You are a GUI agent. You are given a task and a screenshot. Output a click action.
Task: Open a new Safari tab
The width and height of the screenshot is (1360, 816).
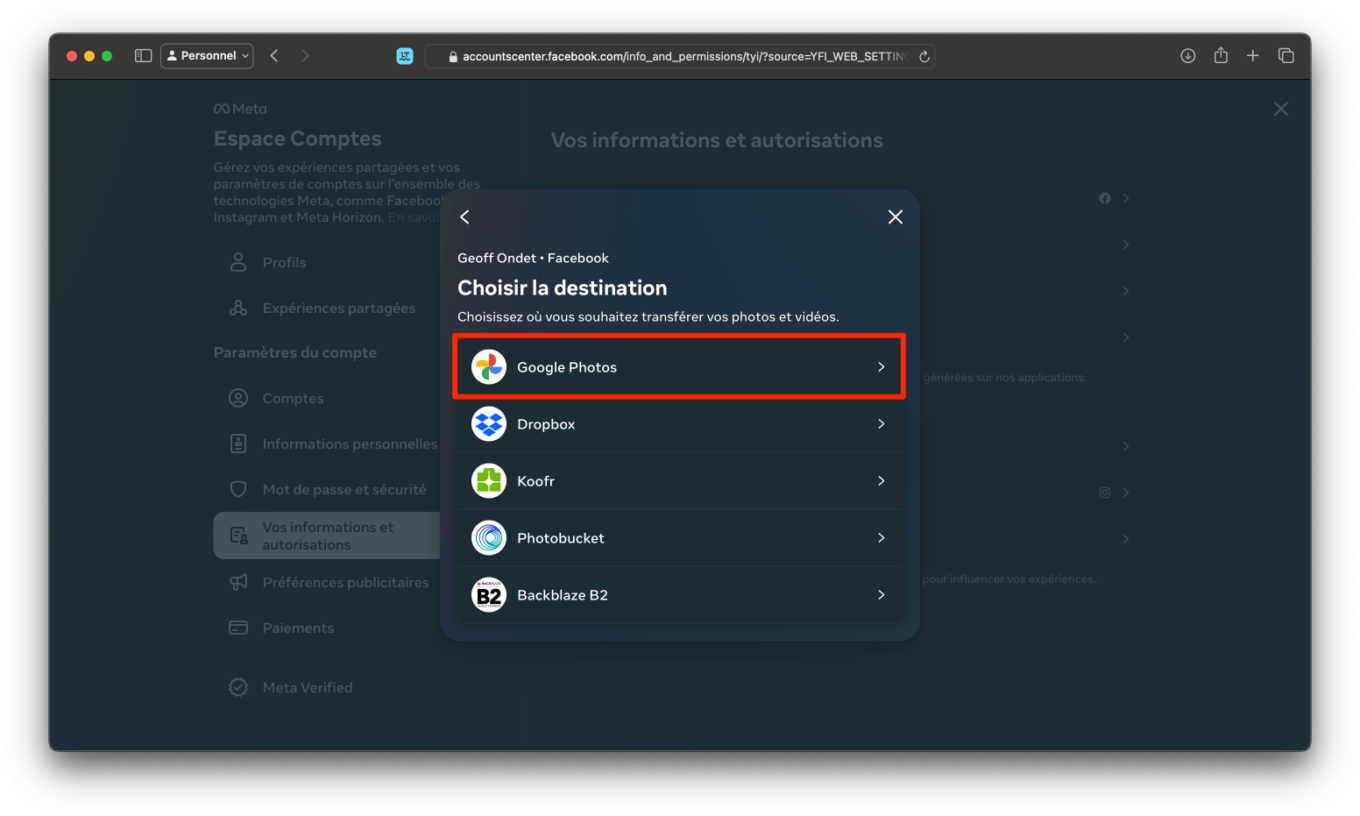(x=1253, y=56)
